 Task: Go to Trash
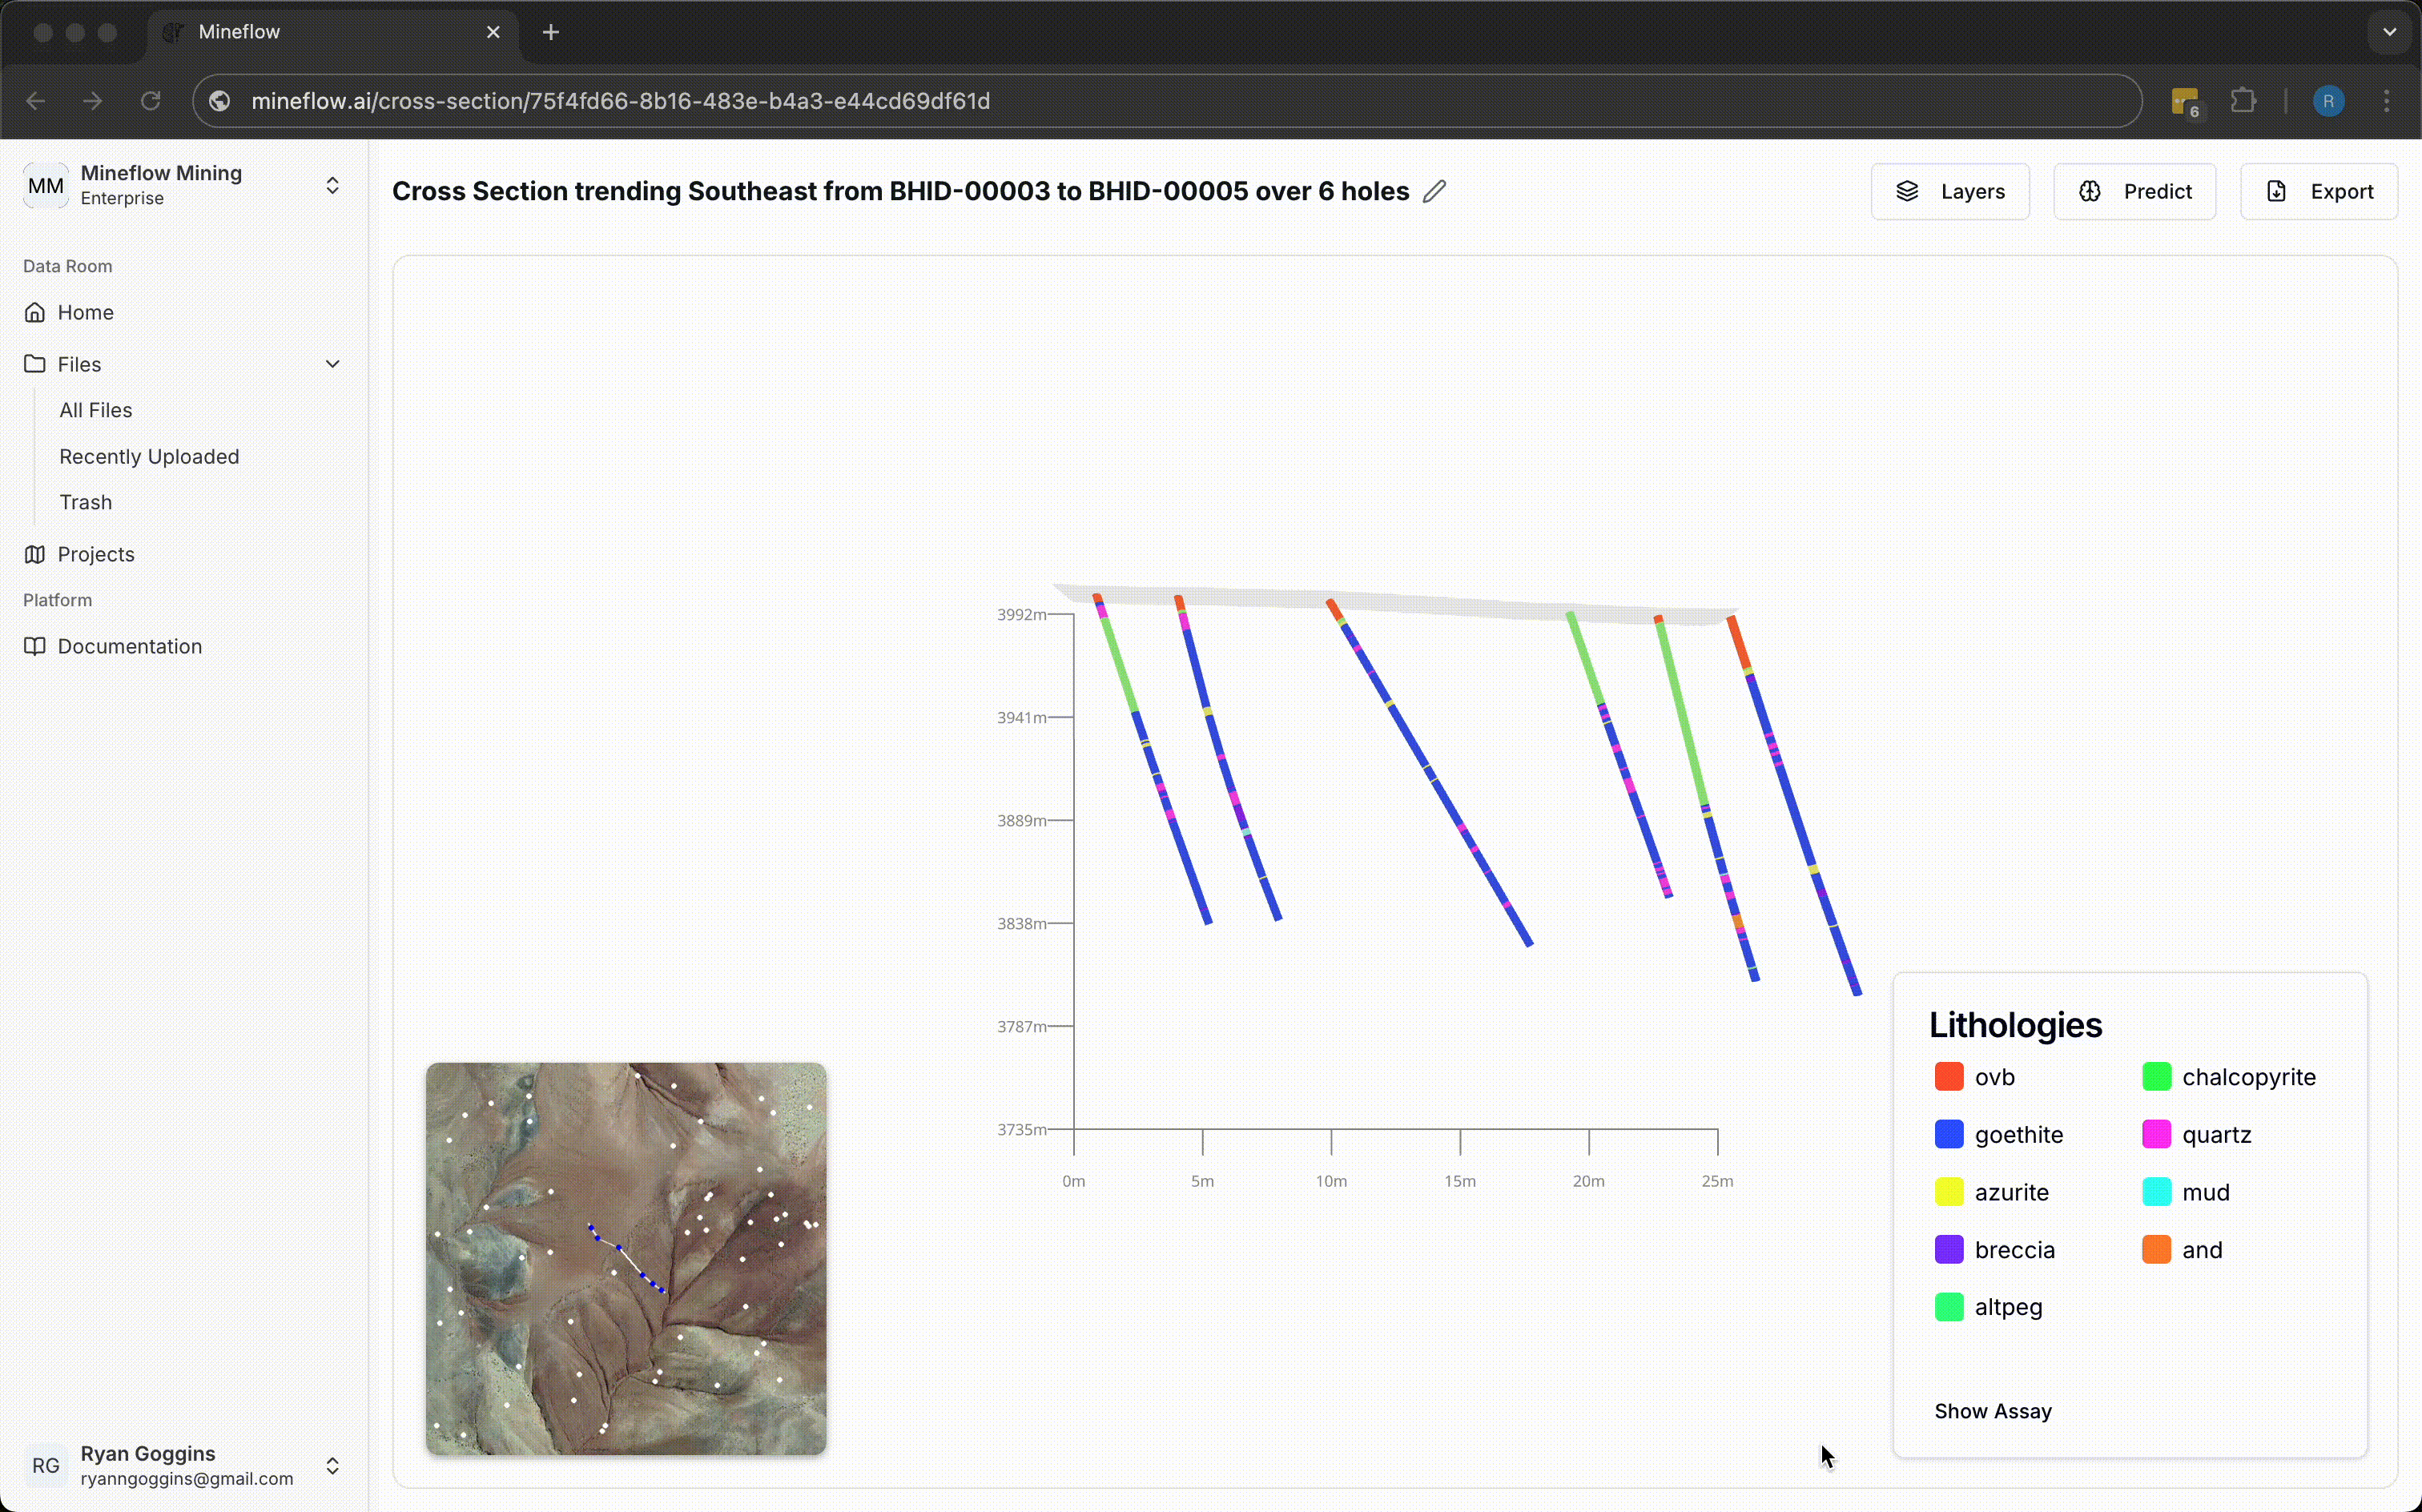[x=85, y=502]
